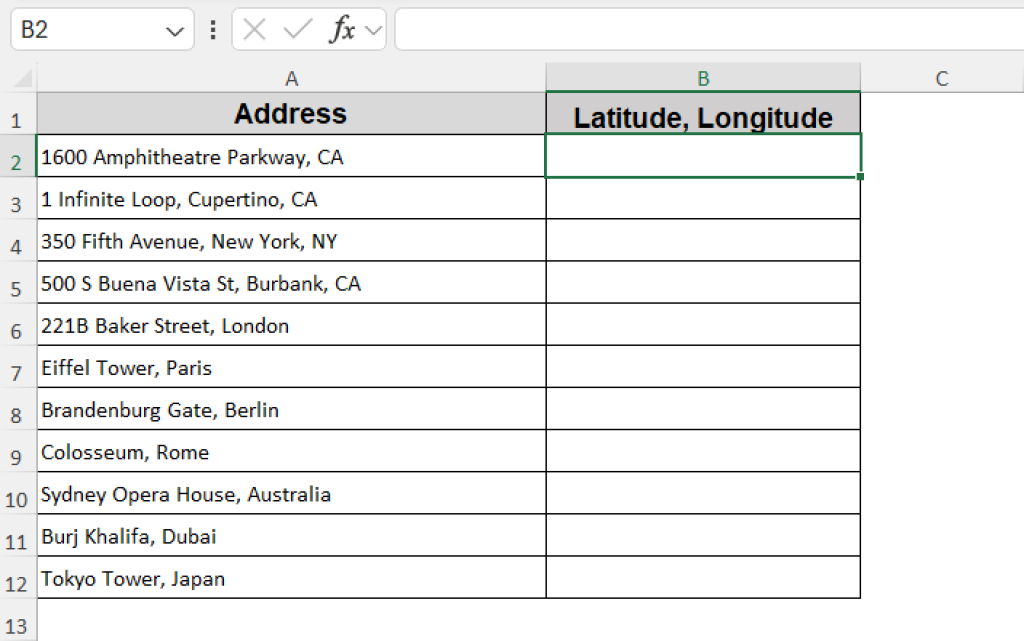
Task: Select column header B
Action: [x=703, y=77]
